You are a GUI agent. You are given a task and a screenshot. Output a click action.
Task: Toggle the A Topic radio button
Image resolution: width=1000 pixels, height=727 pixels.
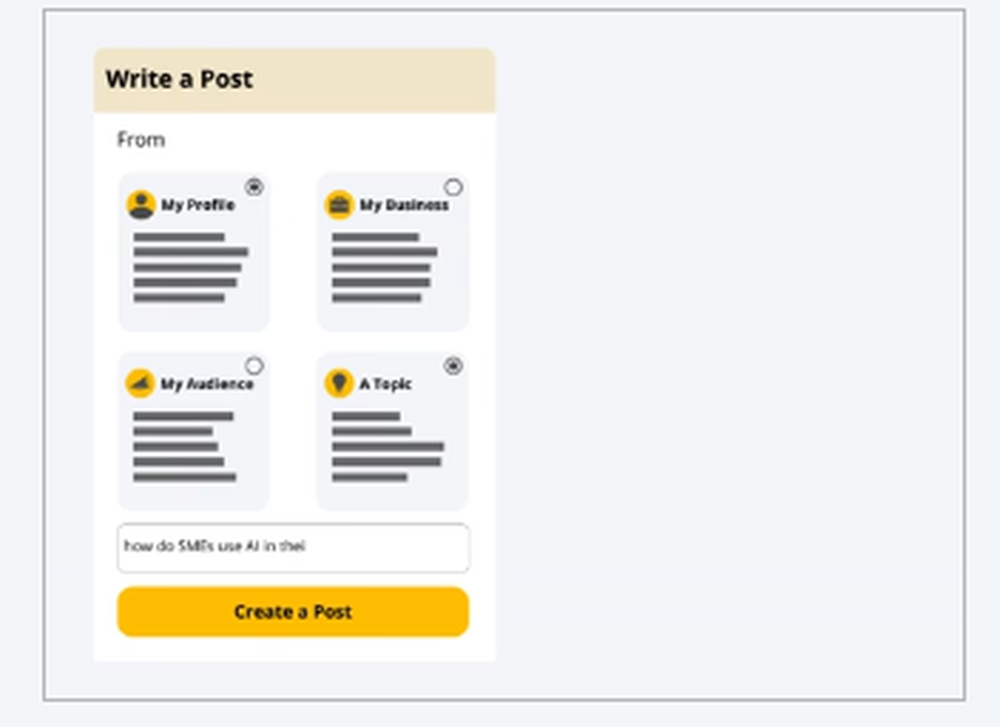pos(453,366)
